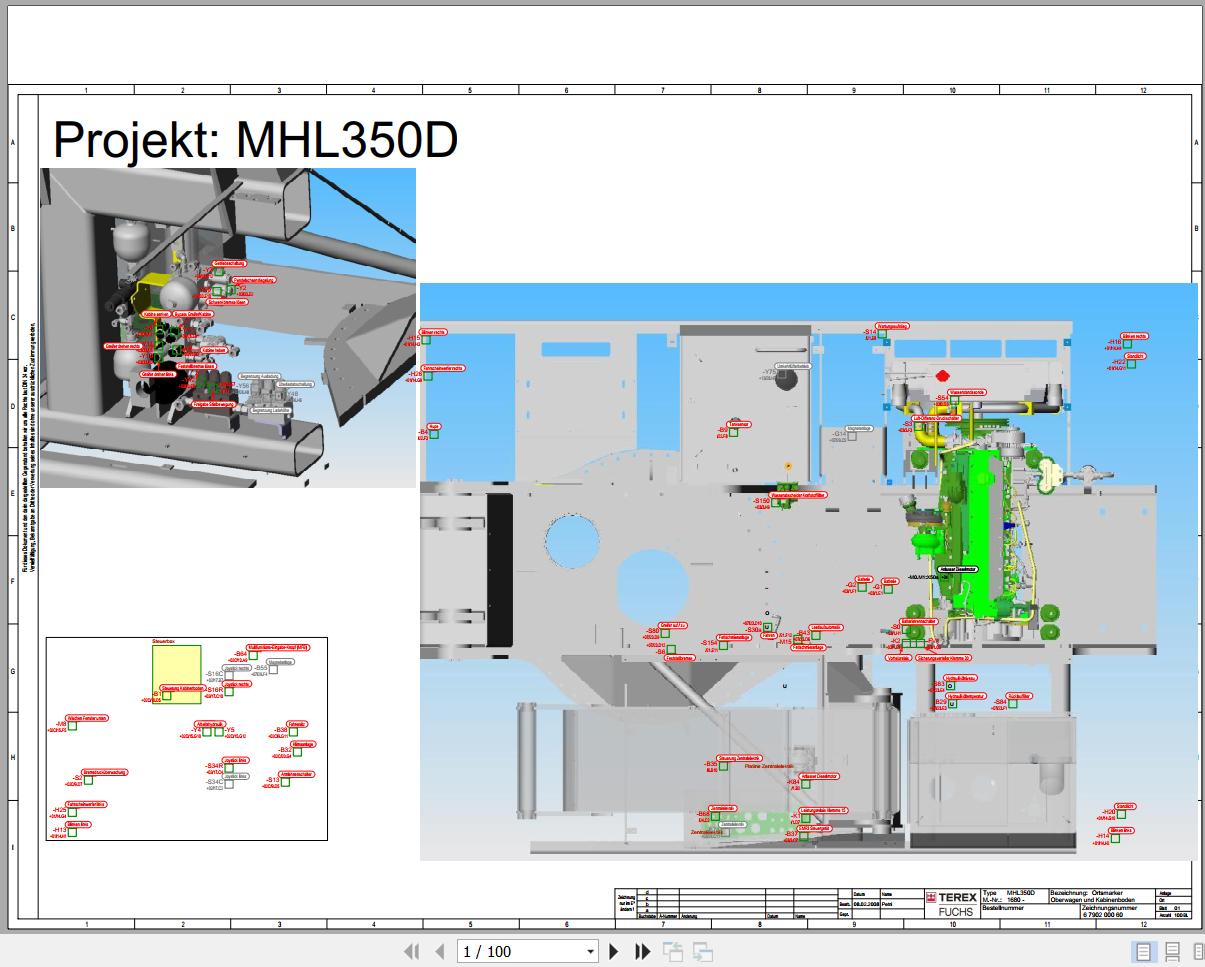This screenshot has width=1205, height=967.
Task: Click the -B32 marker box
Action: click(x=297, y=752)
